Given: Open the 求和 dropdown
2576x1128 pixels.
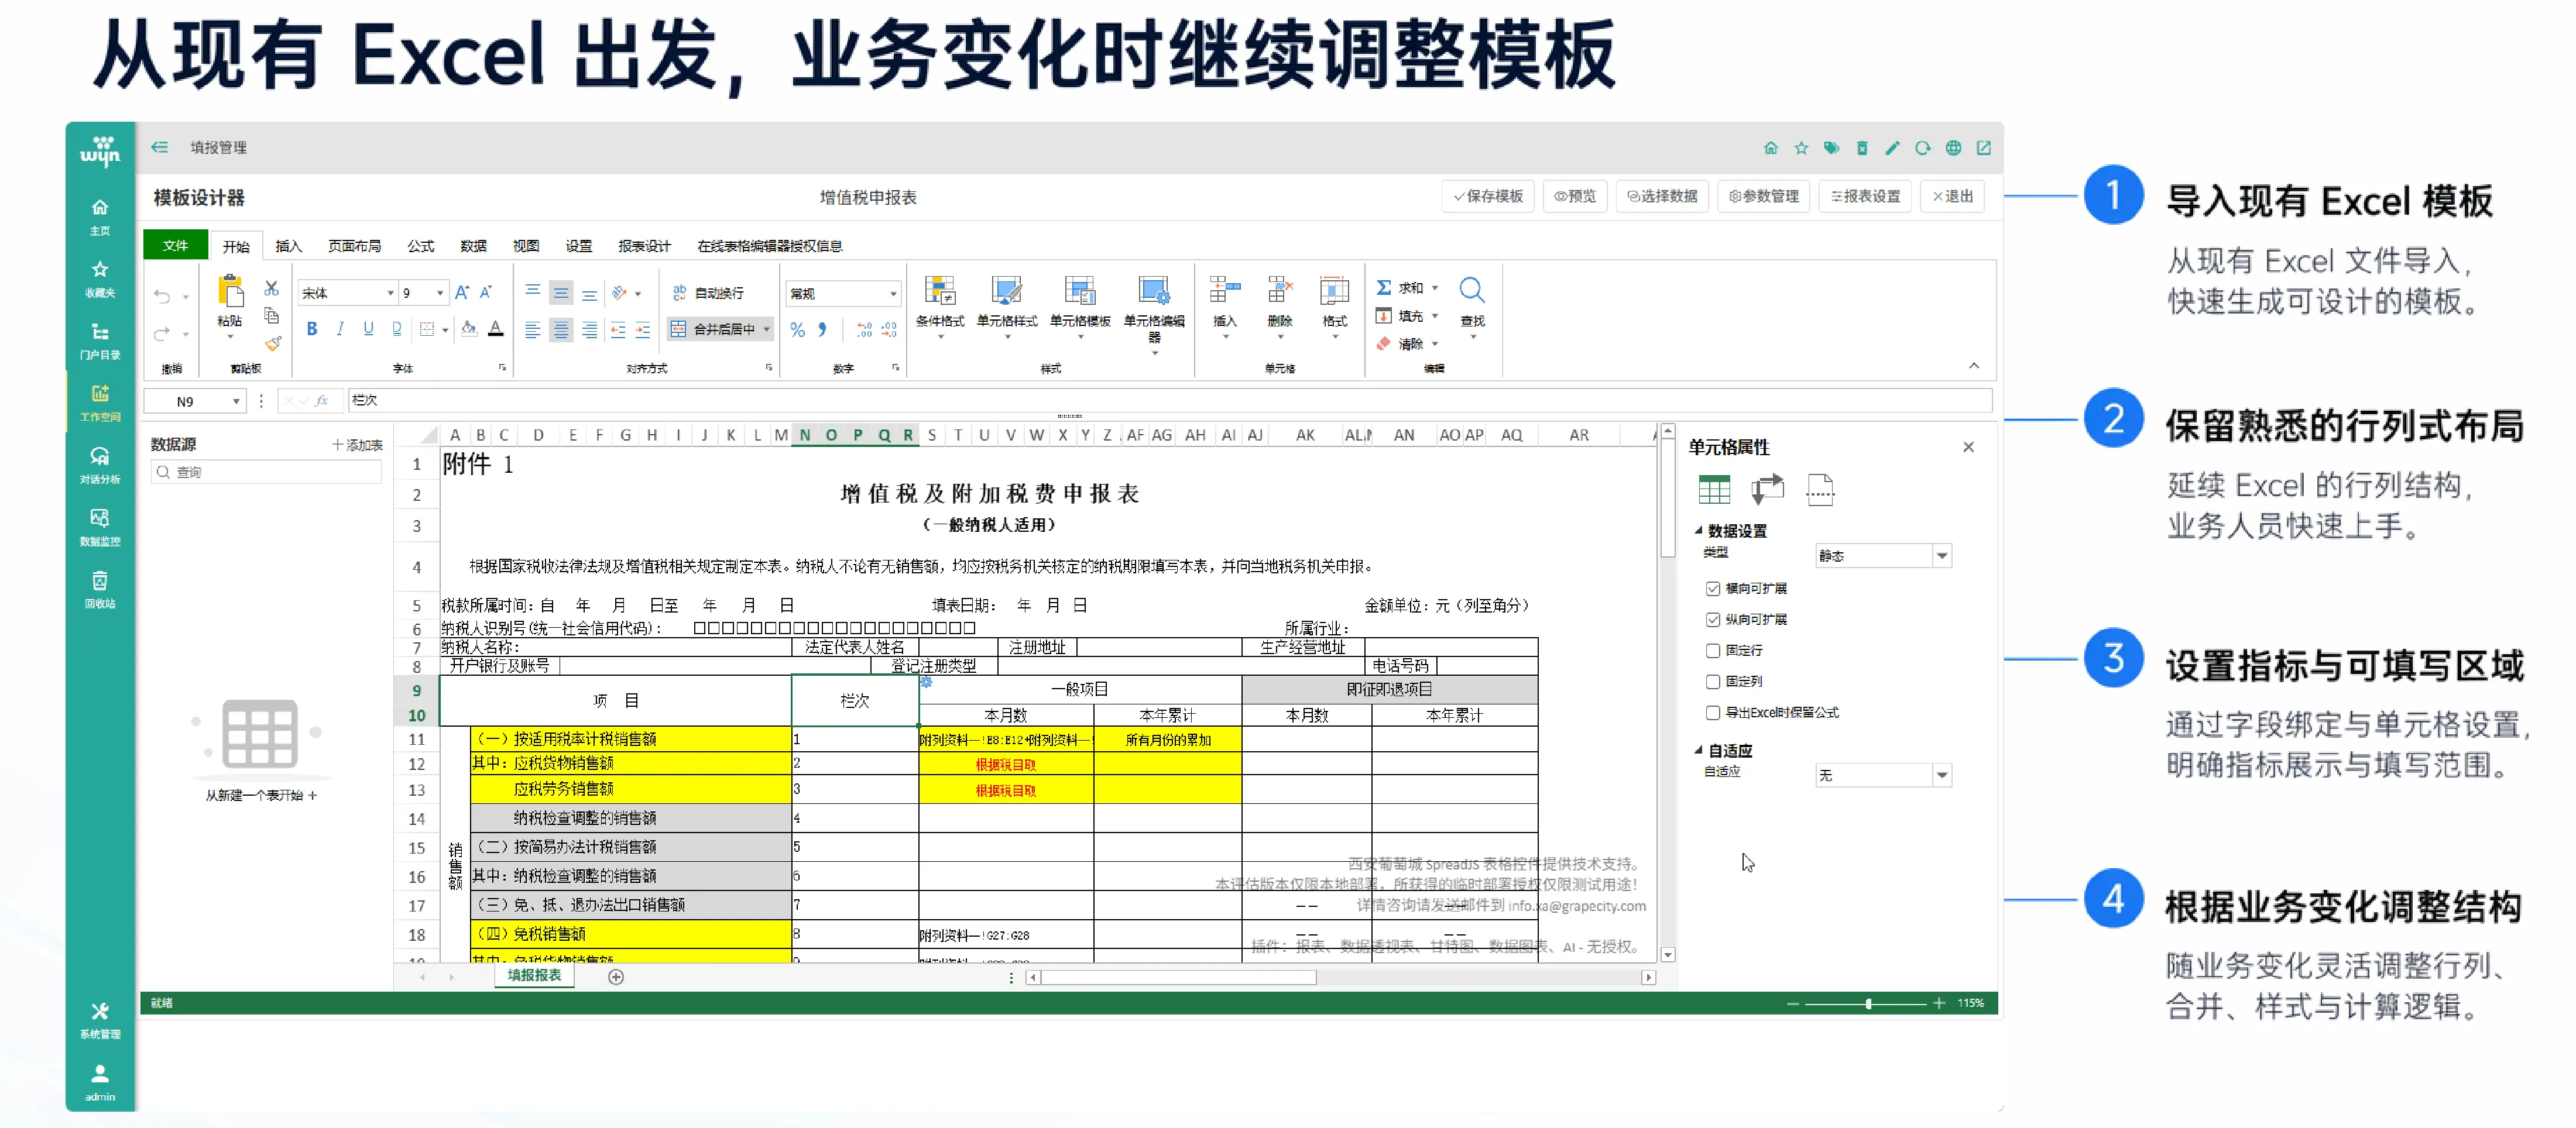Looking at the screenshot, I should pos(1435,288).
